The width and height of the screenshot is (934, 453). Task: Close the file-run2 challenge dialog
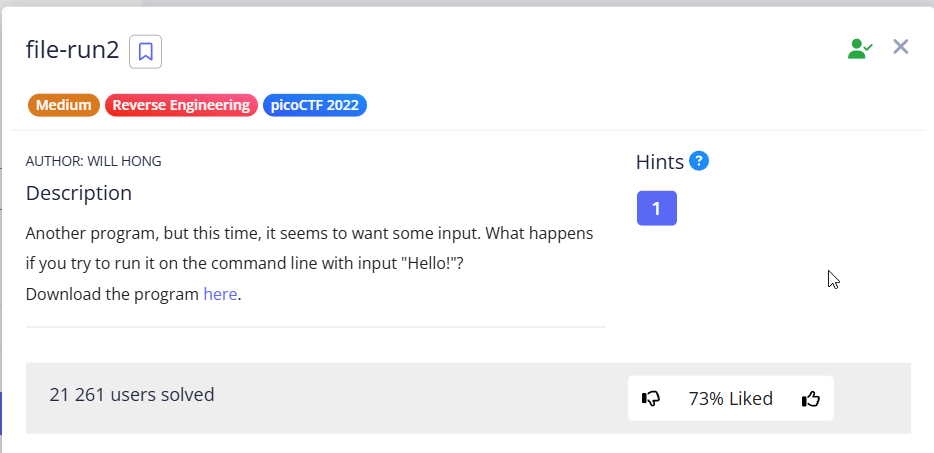click(x=901, y=47)
